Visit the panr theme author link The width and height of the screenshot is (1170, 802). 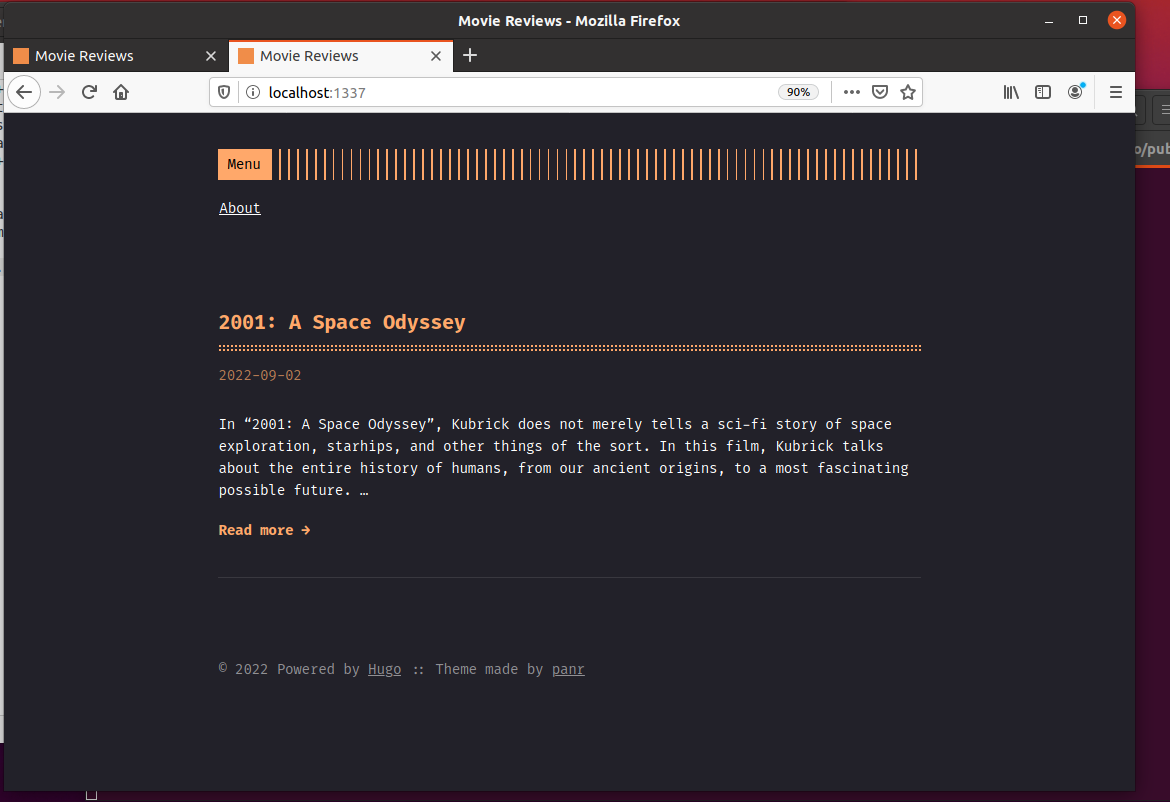click(x=568, y=669)
